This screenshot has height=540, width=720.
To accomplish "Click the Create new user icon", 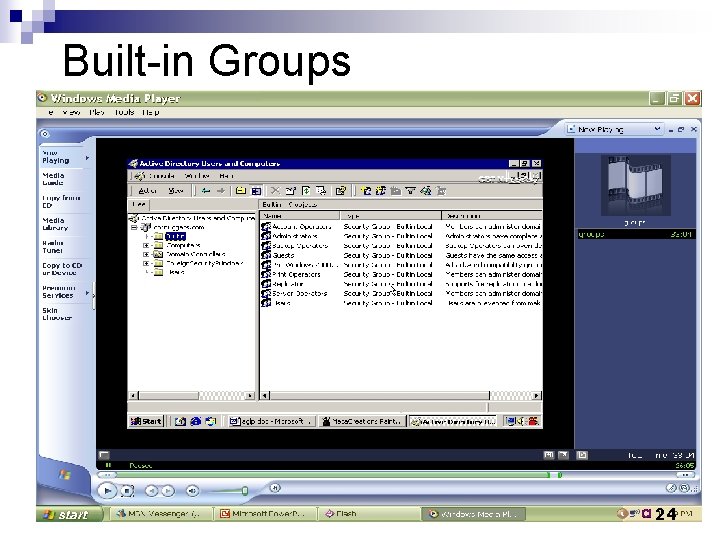I will [366, 191].
